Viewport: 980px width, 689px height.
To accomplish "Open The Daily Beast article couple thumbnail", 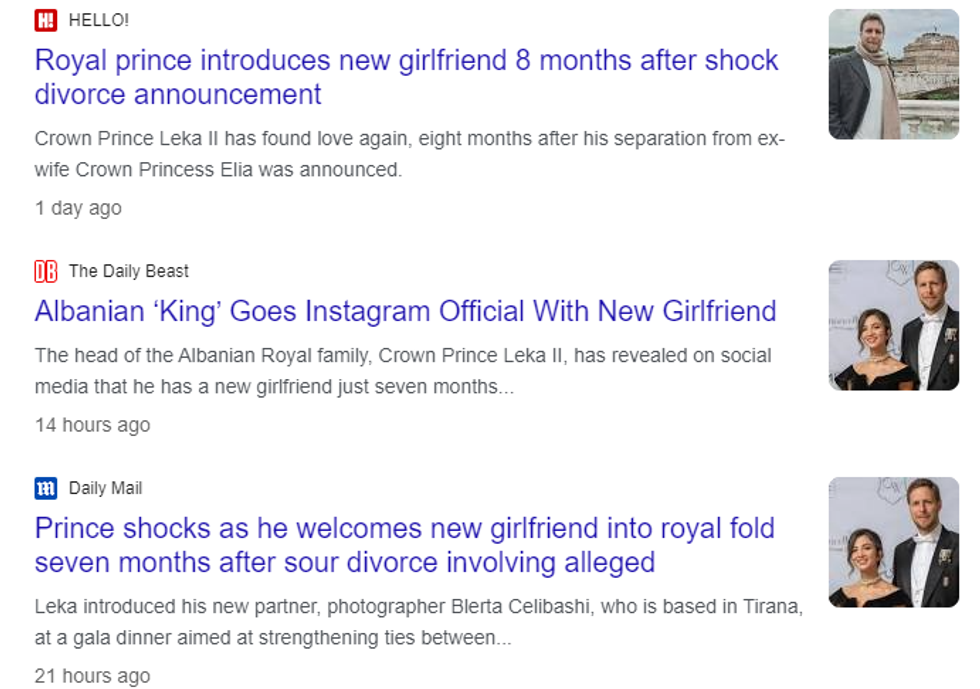I will point(893,325).
